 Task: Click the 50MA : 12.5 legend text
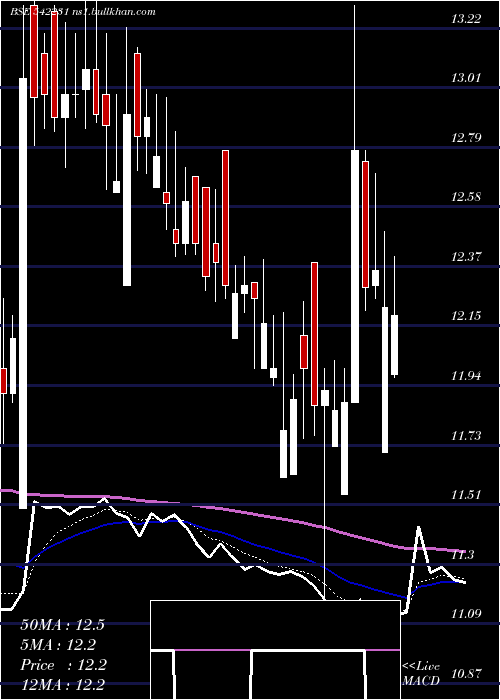point(62,625)
